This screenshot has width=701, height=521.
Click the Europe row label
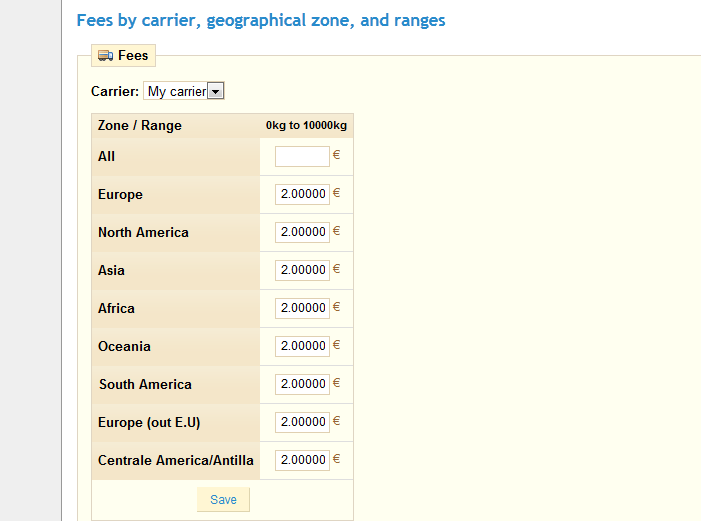pyautogui.click(x=120, y=195)
